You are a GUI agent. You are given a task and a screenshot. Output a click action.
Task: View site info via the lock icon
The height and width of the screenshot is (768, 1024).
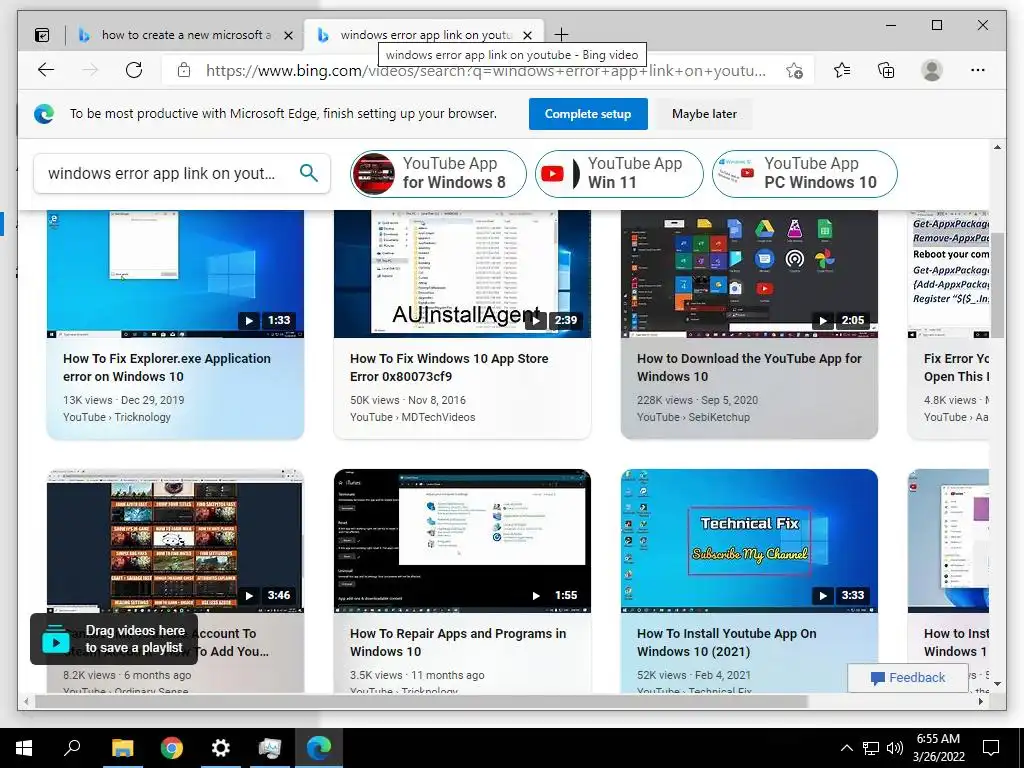click(x=184, y=70)
